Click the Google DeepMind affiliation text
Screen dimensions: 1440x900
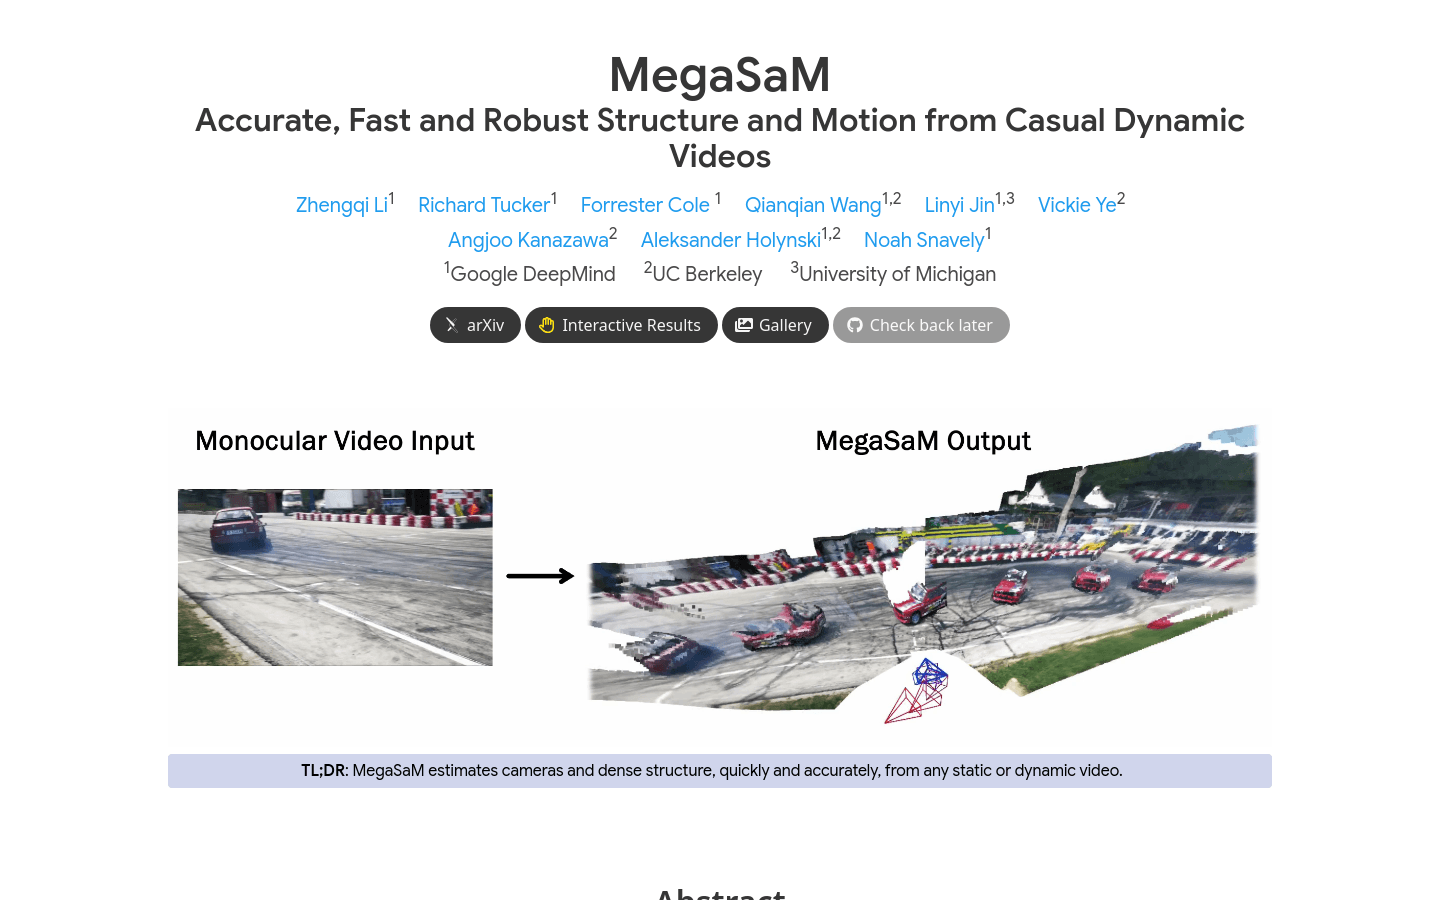pos(533,274)
